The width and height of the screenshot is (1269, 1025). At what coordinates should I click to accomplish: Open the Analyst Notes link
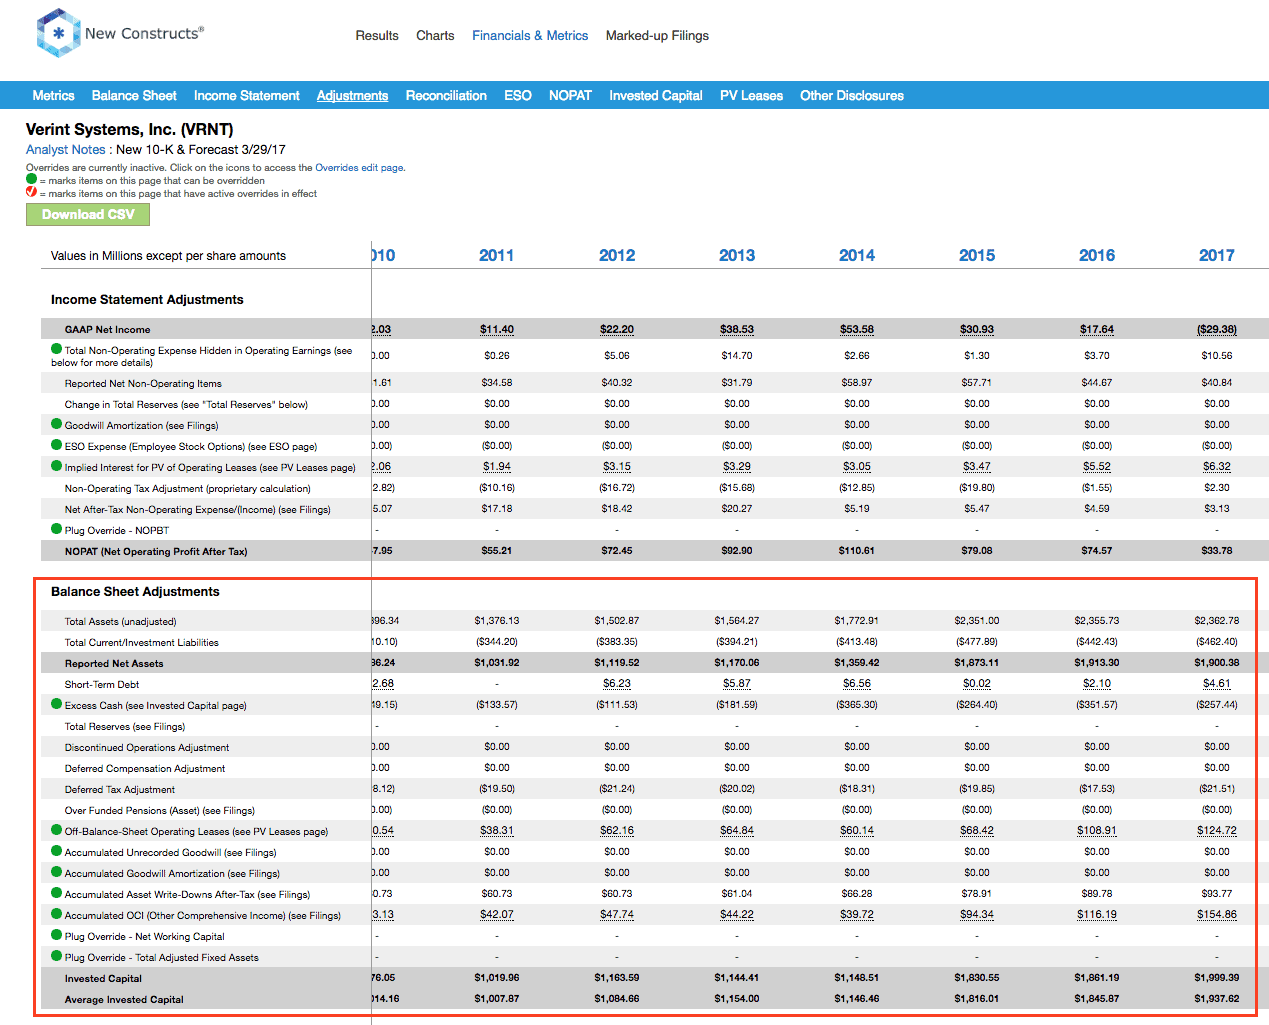[x=65, y=149]
